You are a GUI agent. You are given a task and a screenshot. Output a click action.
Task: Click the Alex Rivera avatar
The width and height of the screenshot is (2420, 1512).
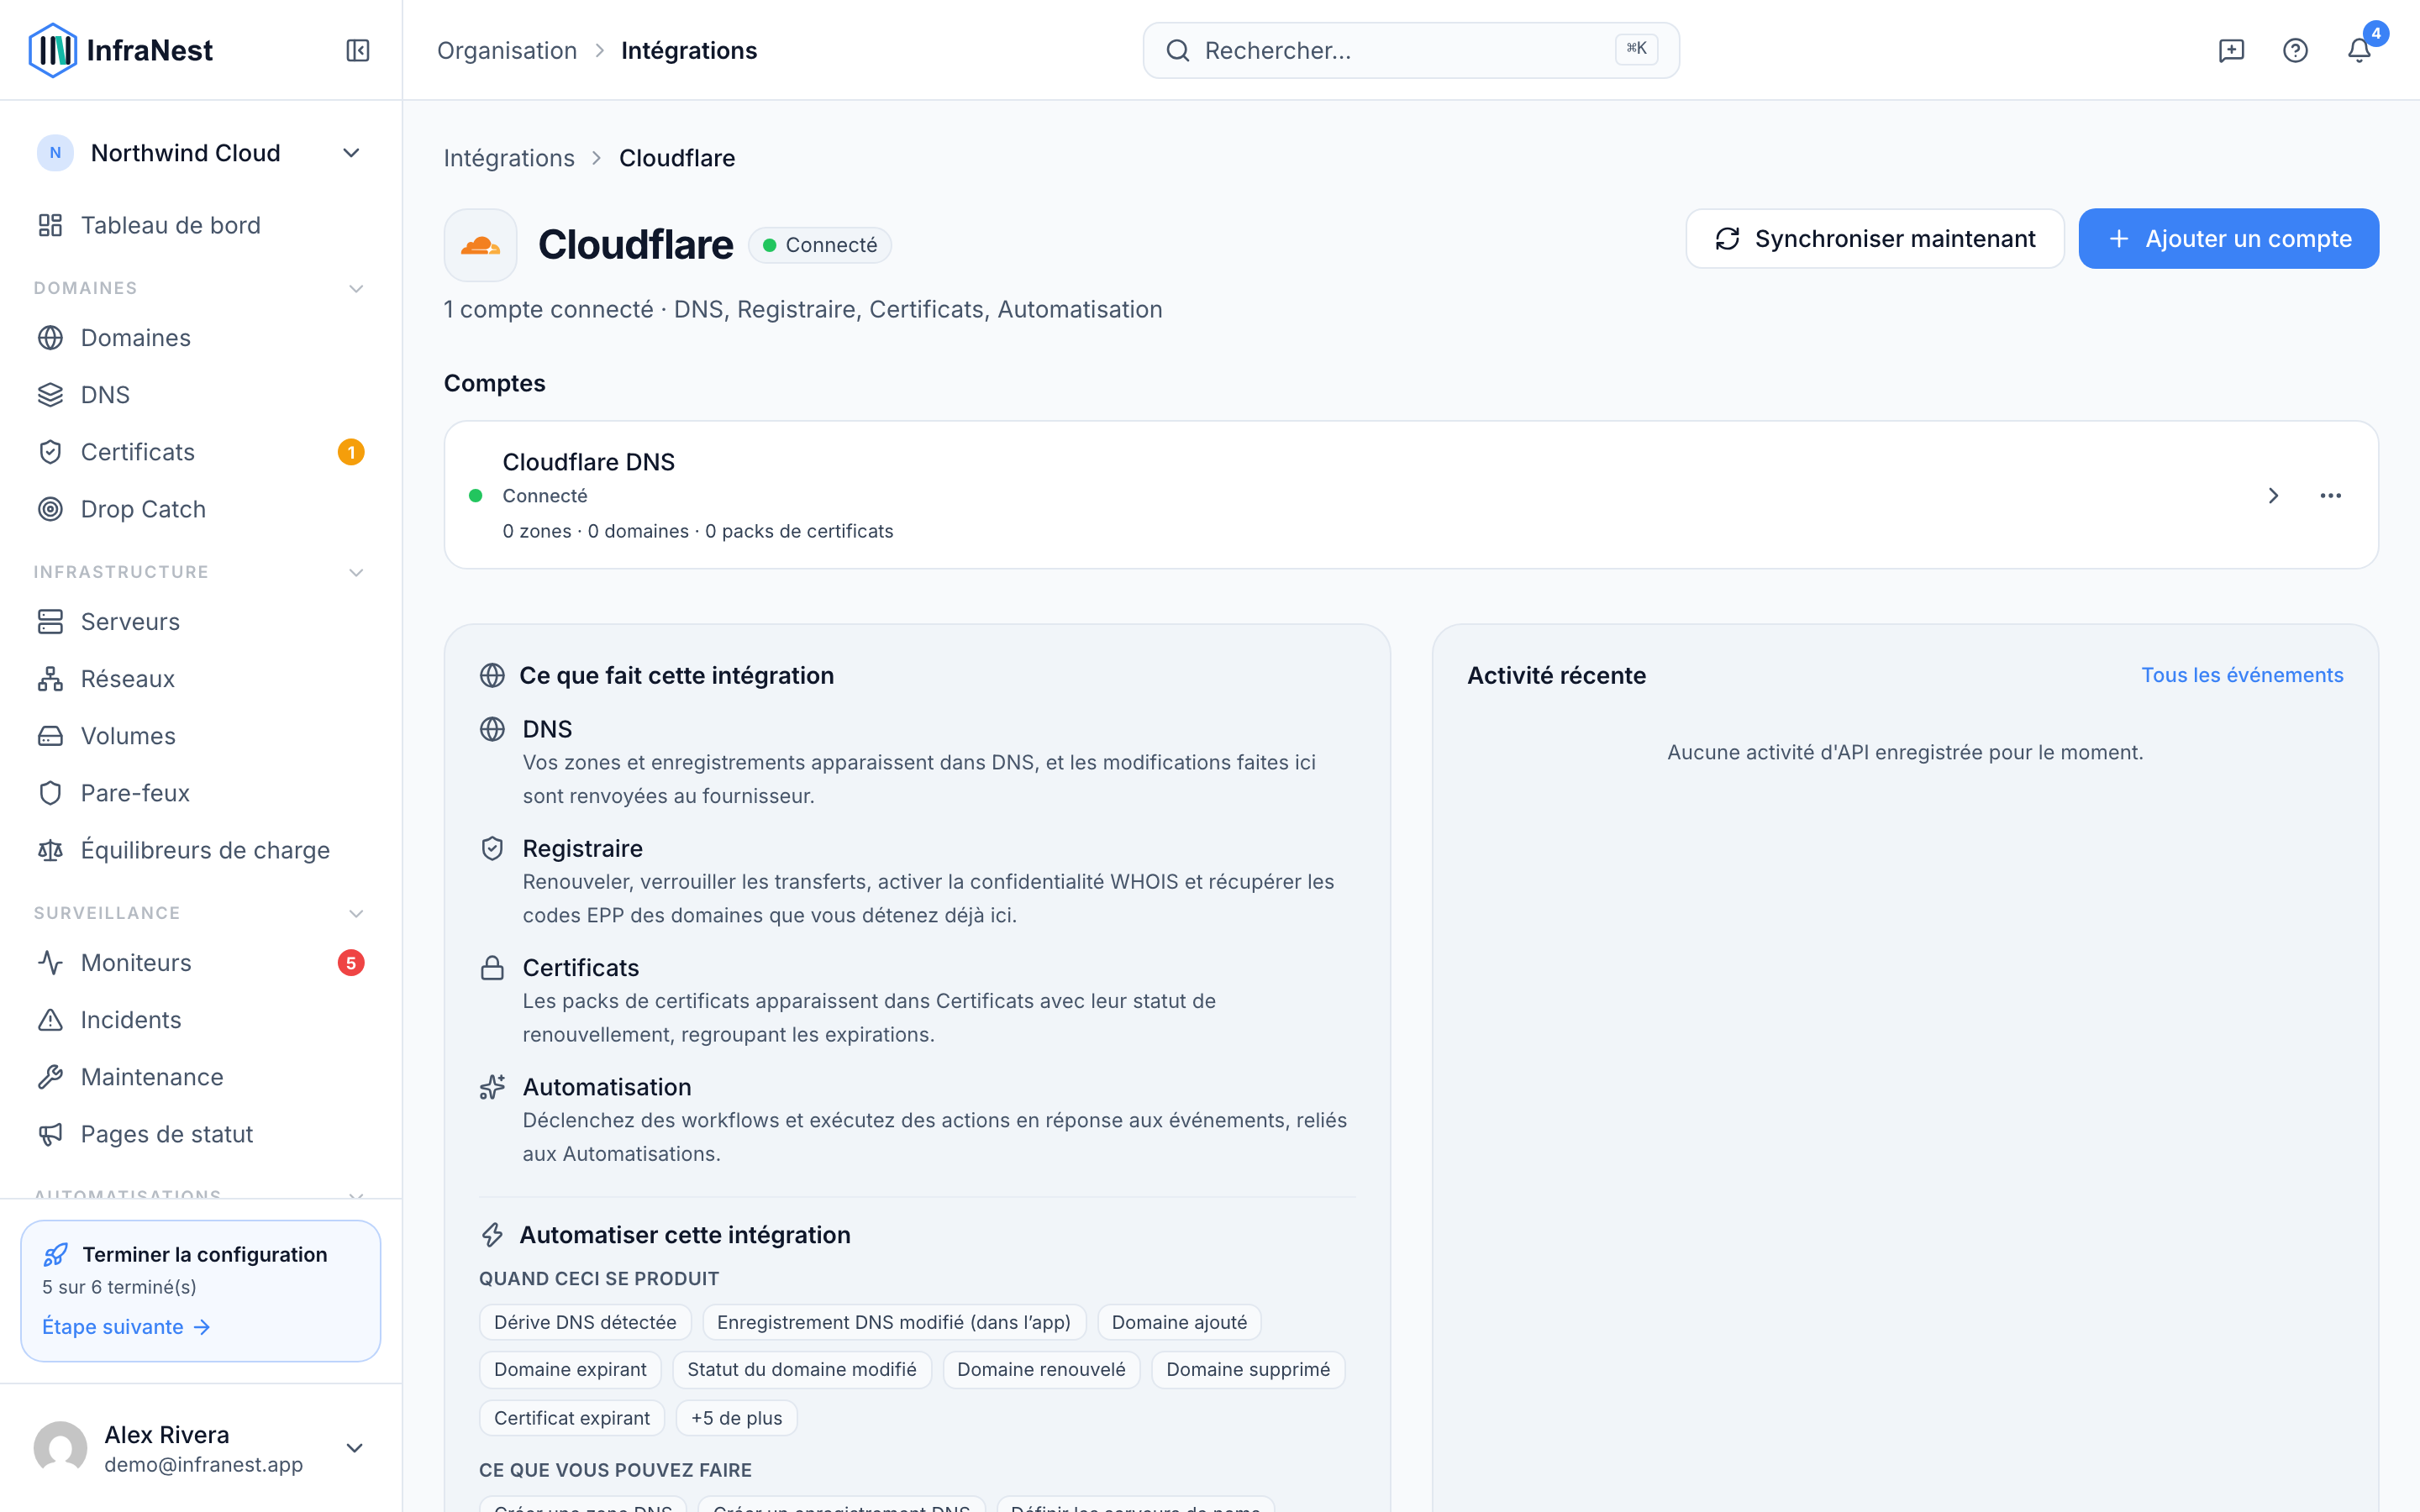click(60, 1448)
